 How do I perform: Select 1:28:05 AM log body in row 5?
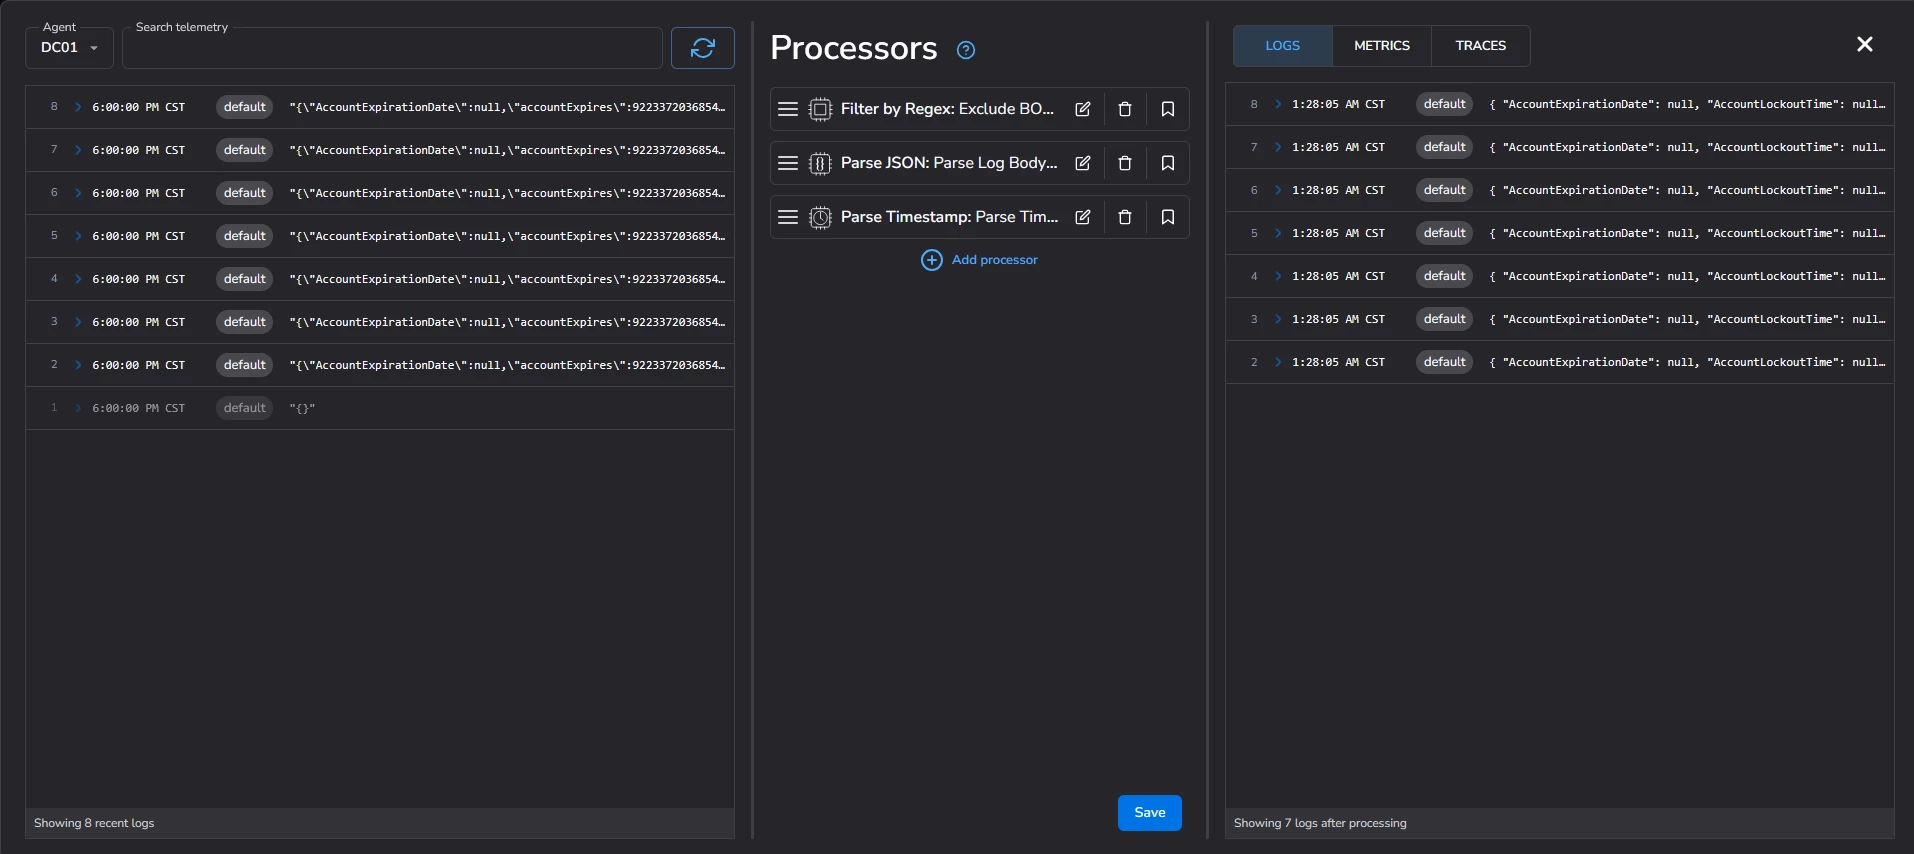(1687, 233)
